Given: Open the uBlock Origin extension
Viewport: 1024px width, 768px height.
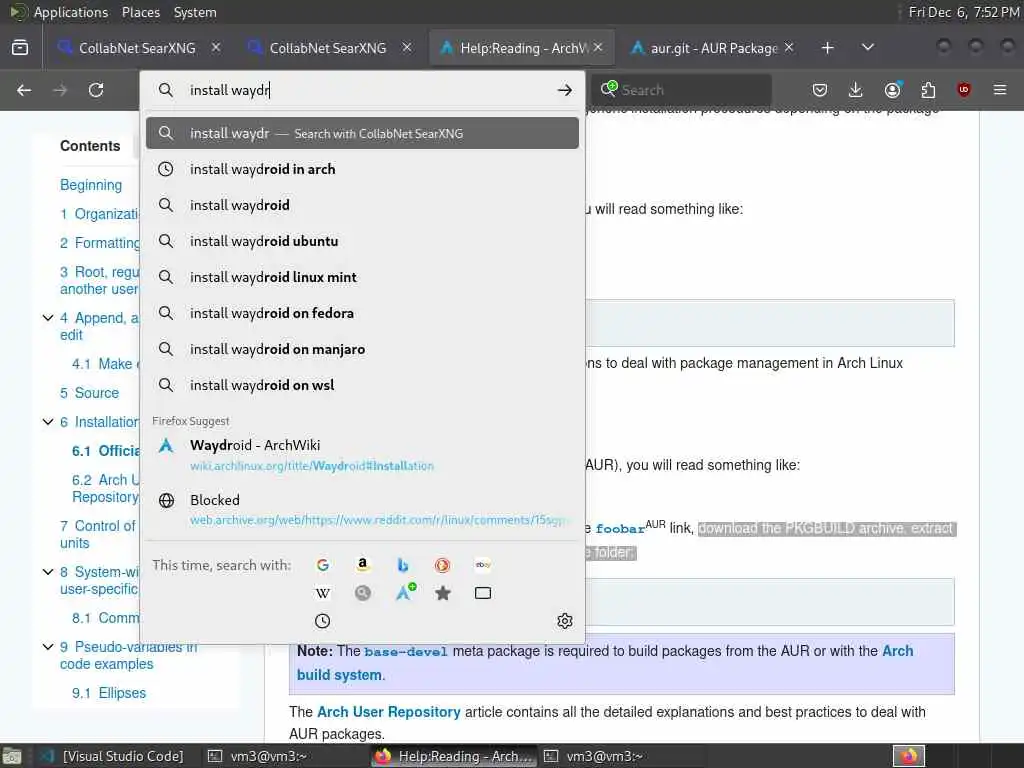Looking at the screenshot, I should [964, 90].
